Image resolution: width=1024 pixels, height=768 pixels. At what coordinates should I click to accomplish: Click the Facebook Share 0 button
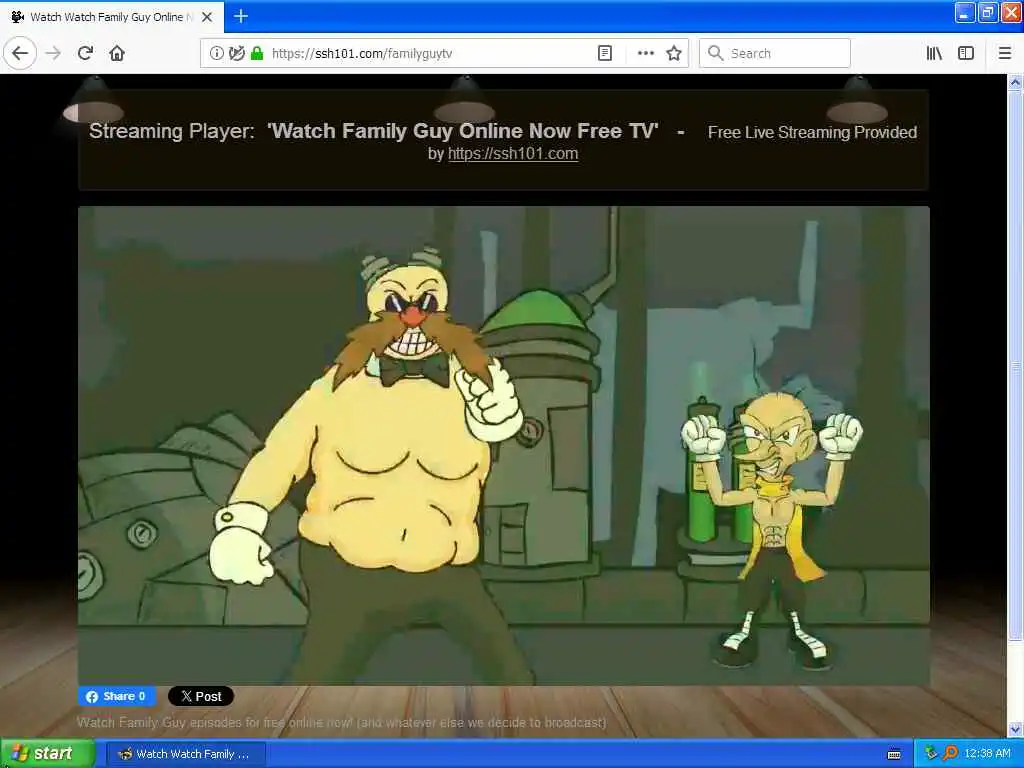[117, 696]
